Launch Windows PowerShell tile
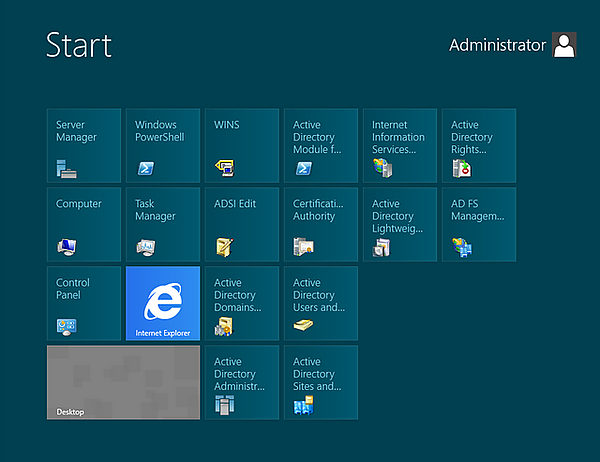The image size is (600, 462). point(163,145)
